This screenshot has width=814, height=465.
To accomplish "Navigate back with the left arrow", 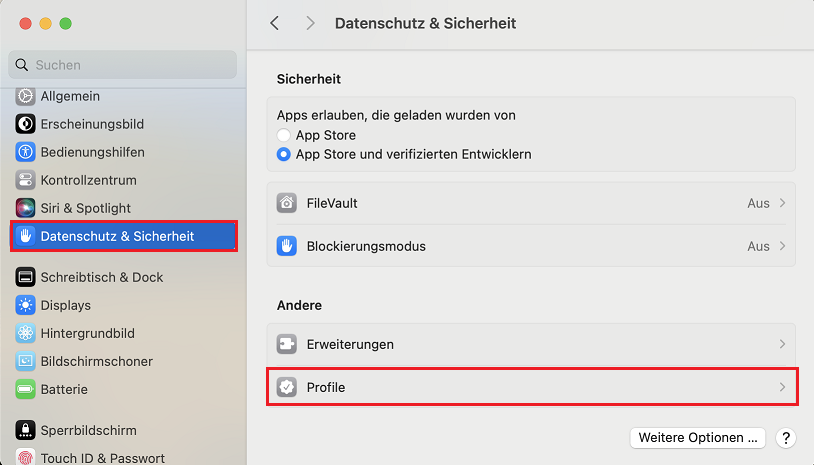I will [275, 22].
